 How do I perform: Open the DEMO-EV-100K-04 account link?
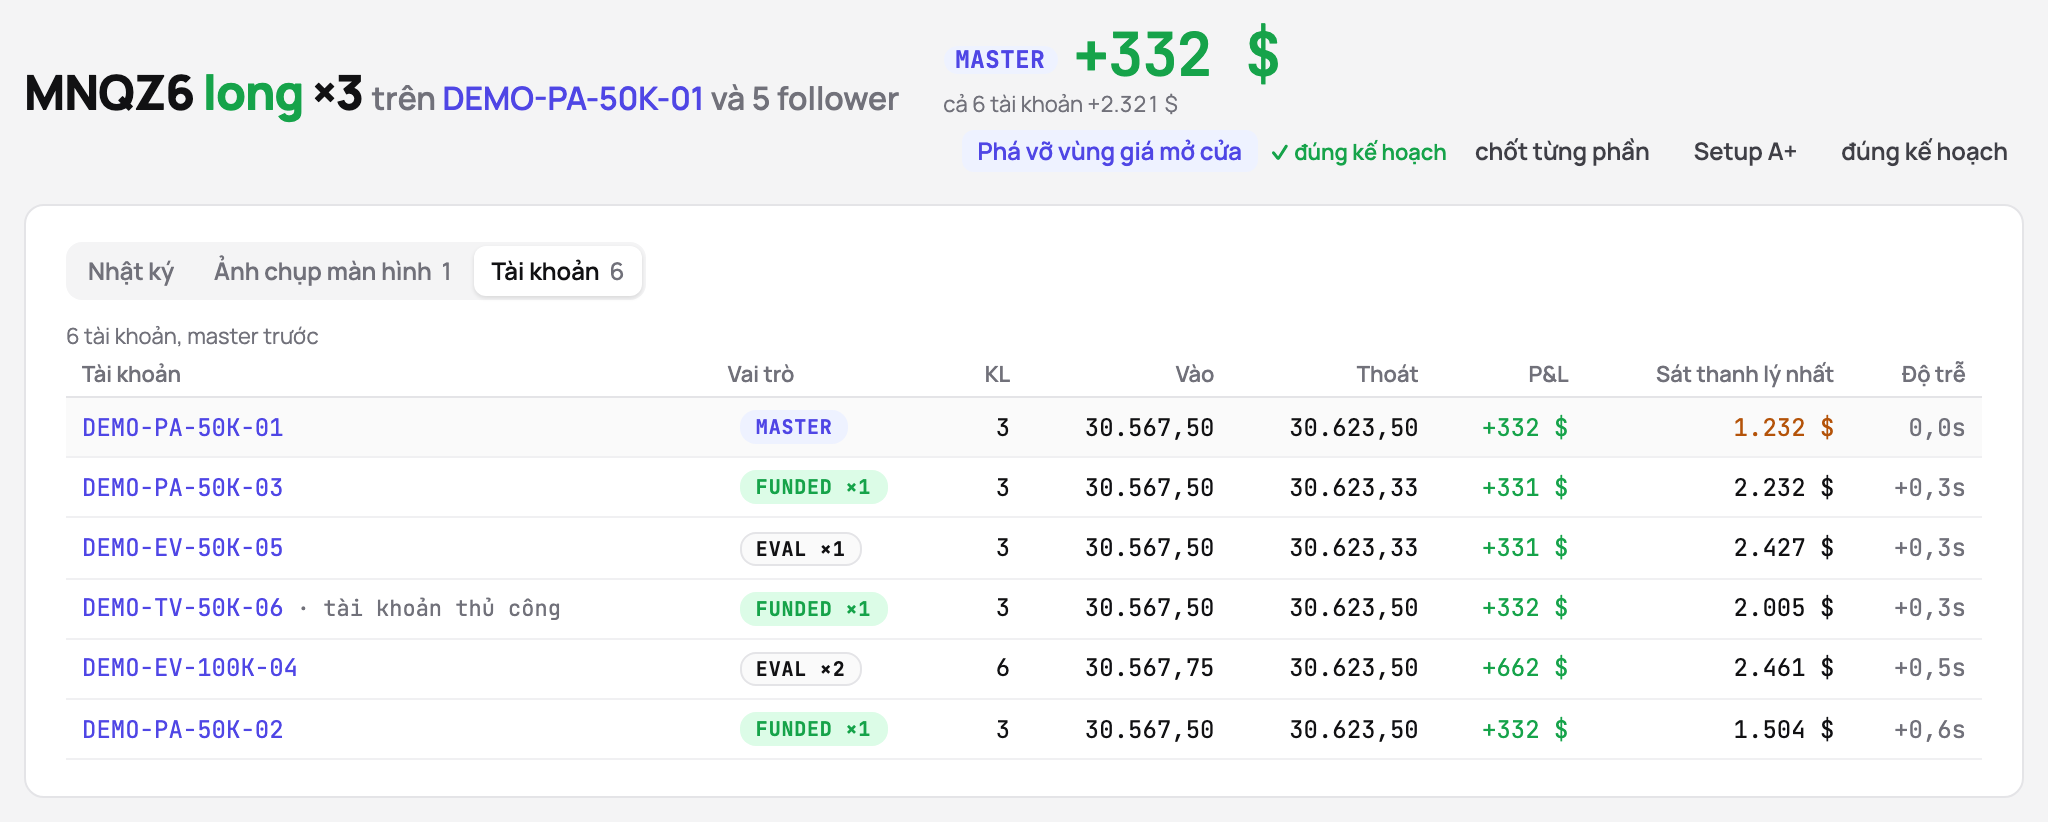190,668
